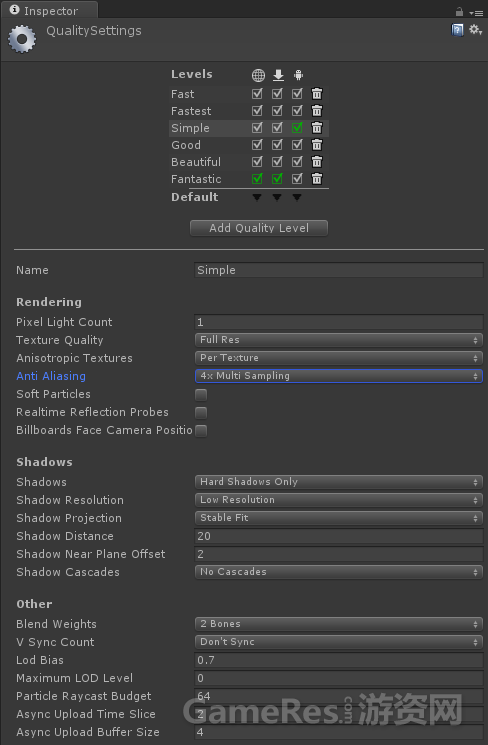Toggle Good level for standalone platform
Viewport: 488px width, 745px height.
coord(277,145)
